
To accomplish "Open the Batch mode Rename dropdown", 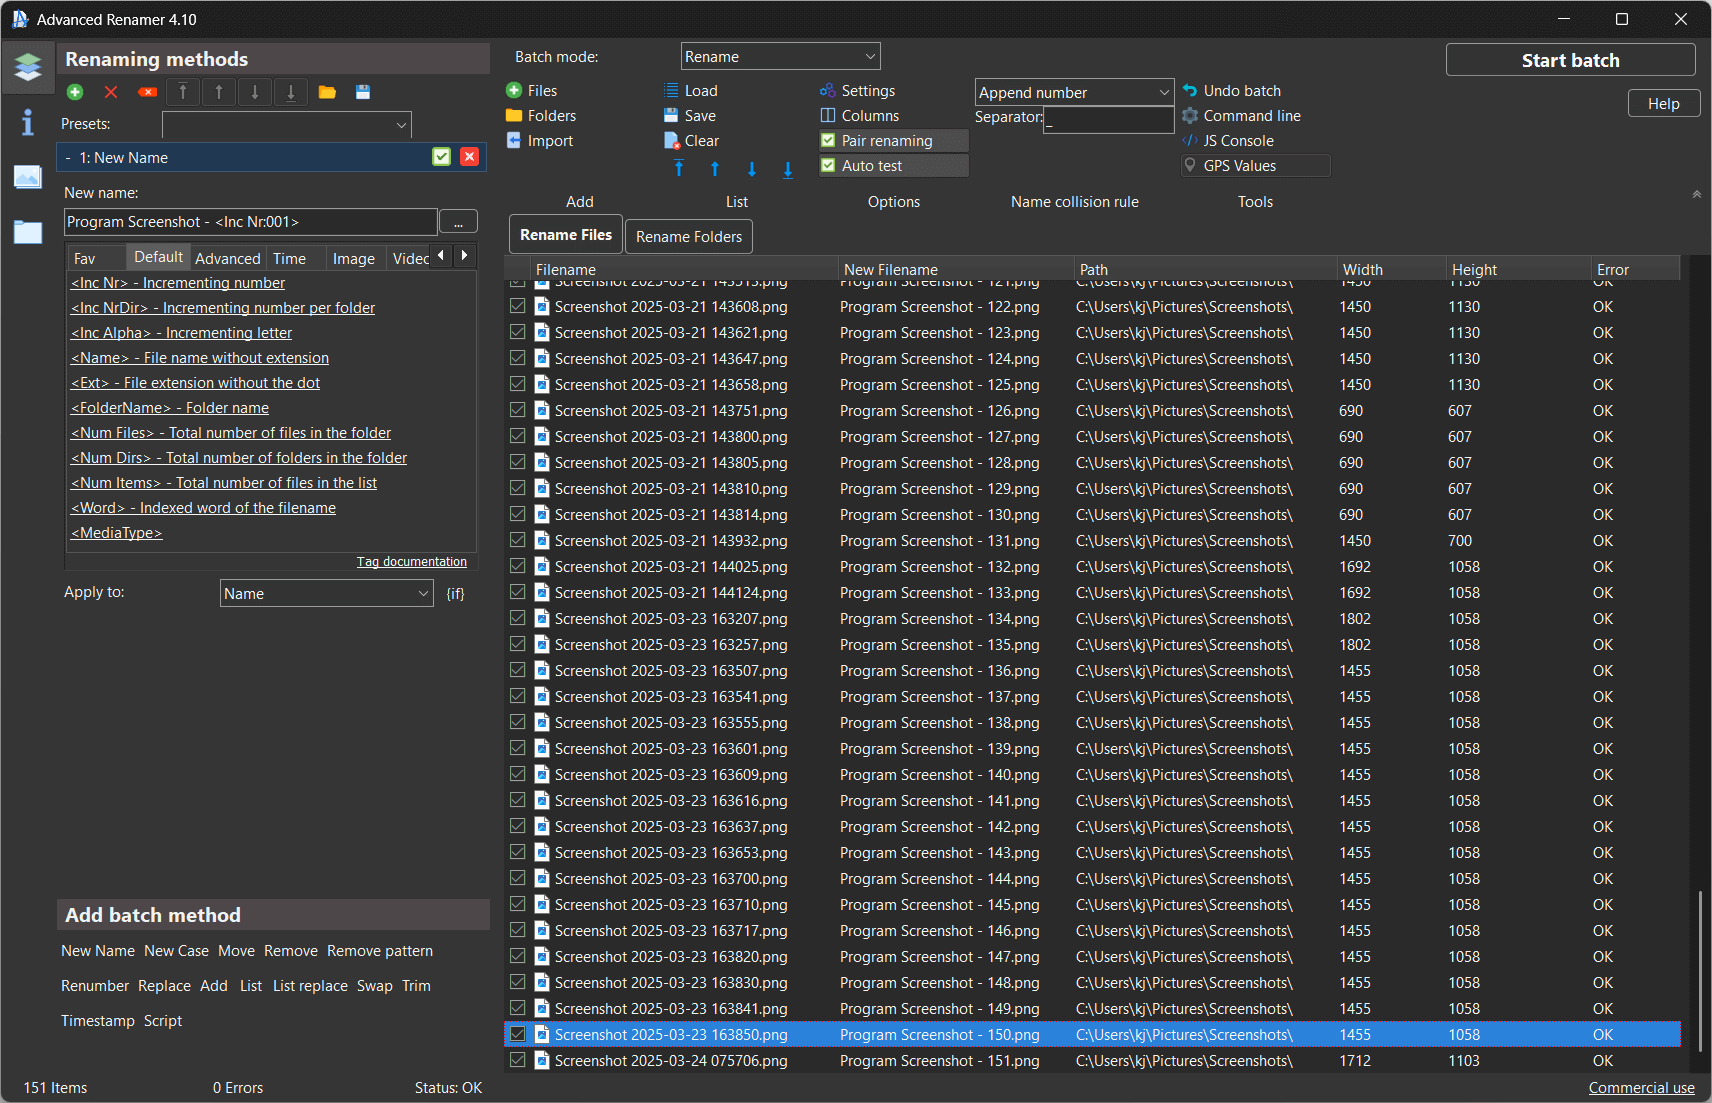I will 780,57.
